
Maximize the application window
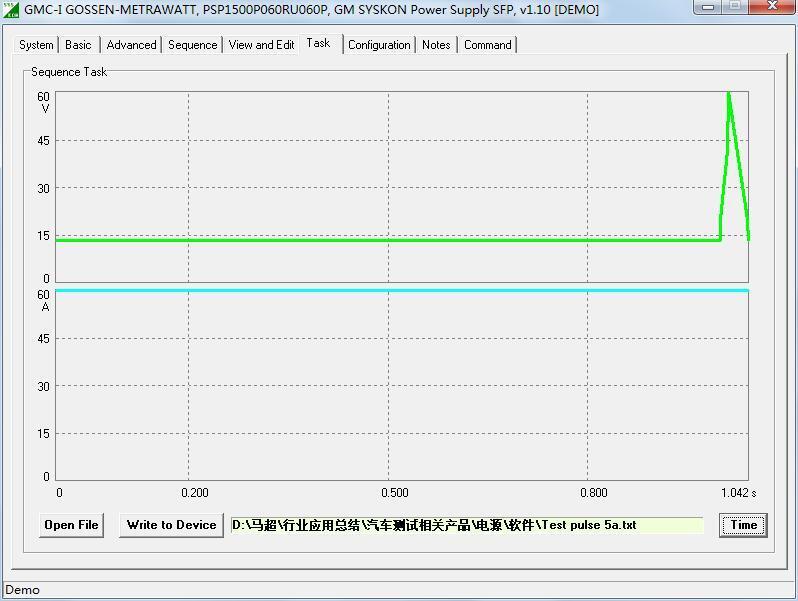[735, 8]
